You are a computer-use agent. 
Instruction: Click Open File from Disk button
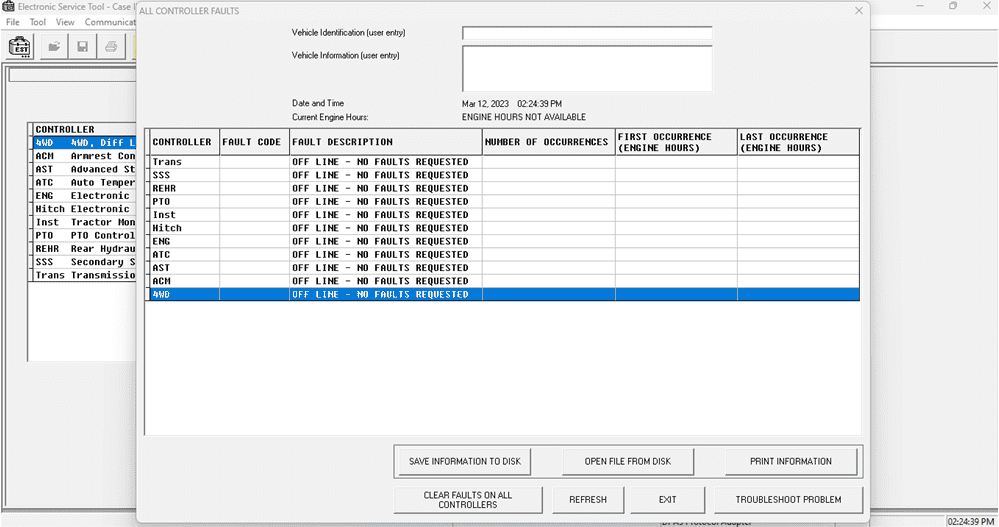[628, 461]
